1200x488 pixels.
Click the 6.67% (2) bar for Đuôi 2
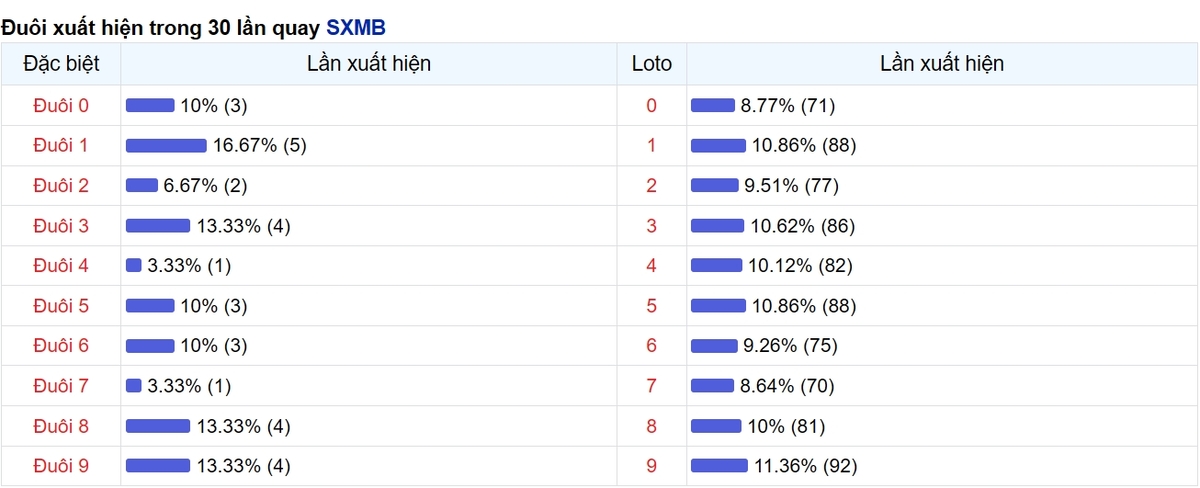(x=142, y=185)
